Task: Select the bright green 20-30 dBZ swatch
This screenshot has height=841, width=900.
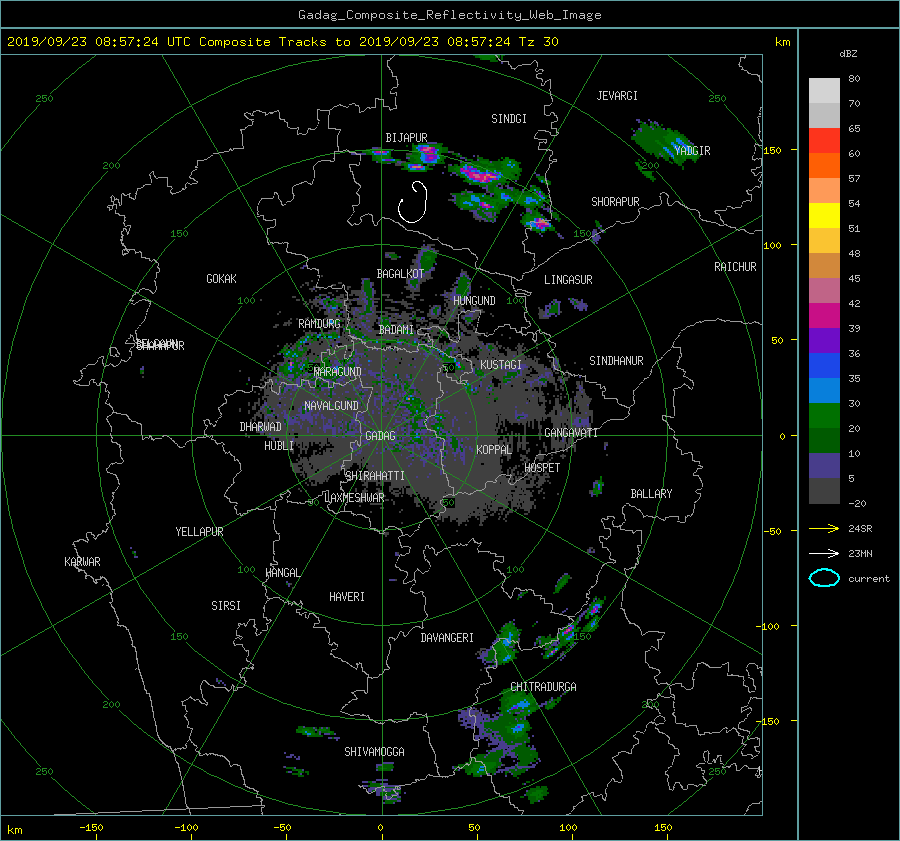Action: tap(824, 415)
